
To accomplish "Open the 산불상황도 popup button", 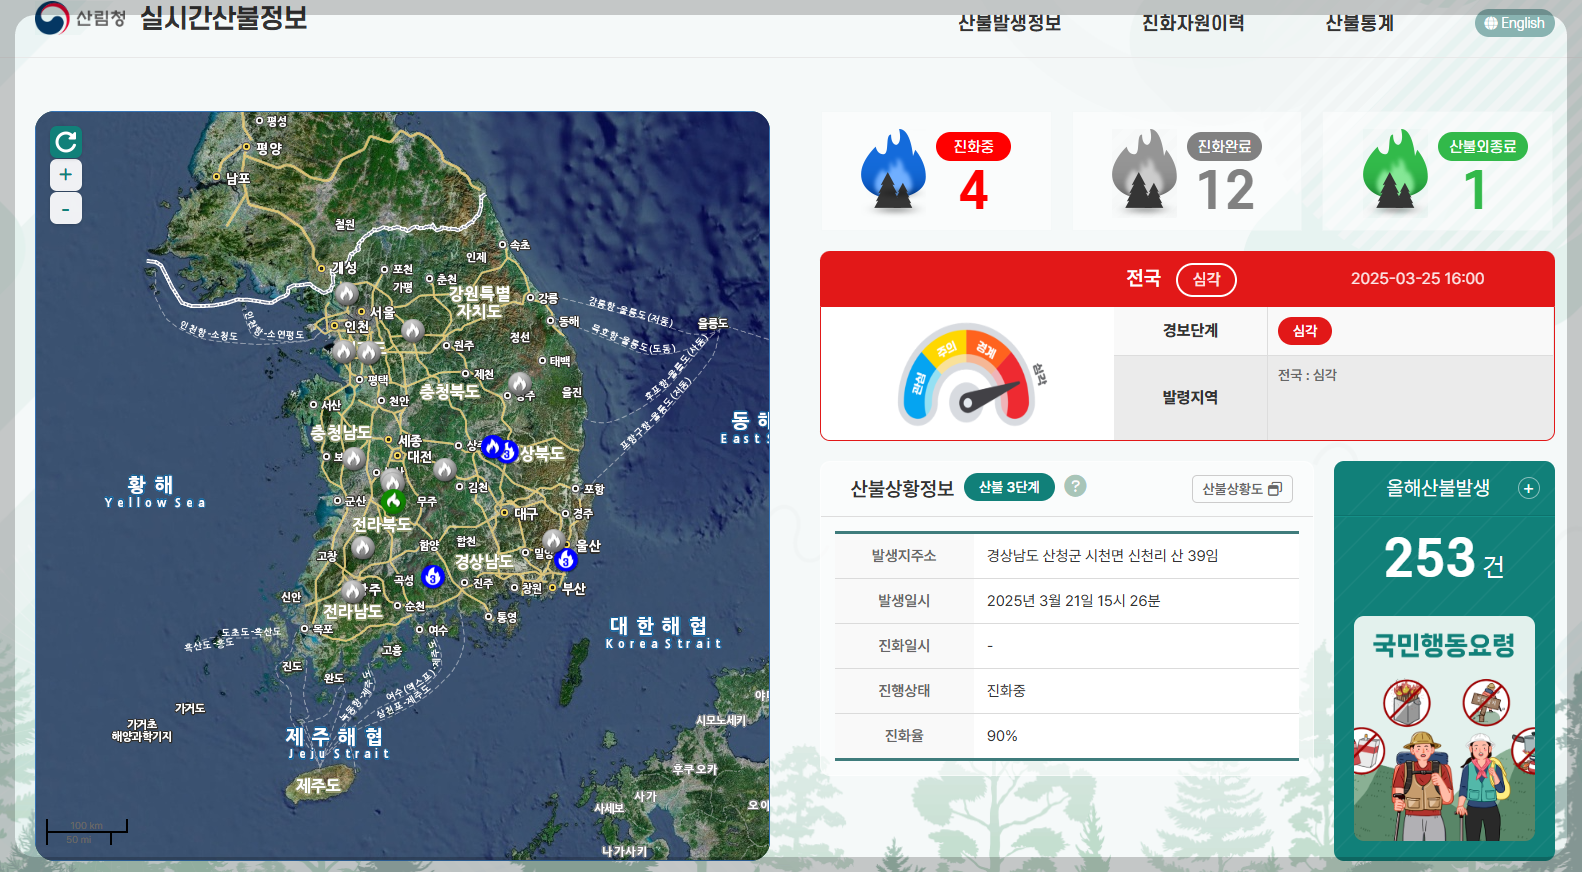I will 1242,489.
